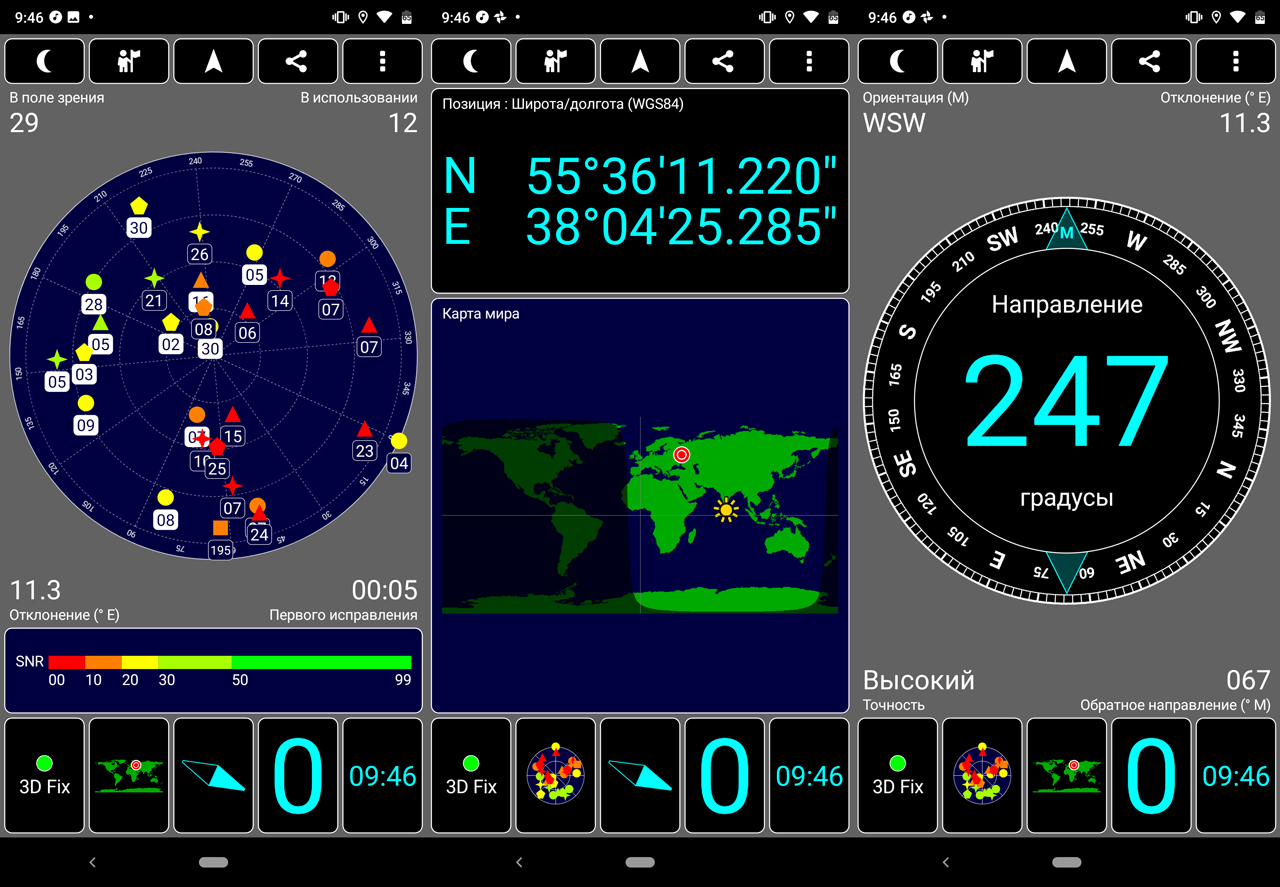Open compass arrow tile on coordinates screen
The width and height of the screenshot is (1280, 887).
[x=640, y=775]
